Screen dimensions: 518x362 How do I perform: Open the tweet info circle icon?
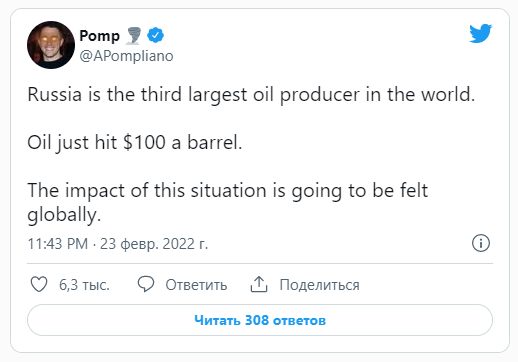click(481, 243)
